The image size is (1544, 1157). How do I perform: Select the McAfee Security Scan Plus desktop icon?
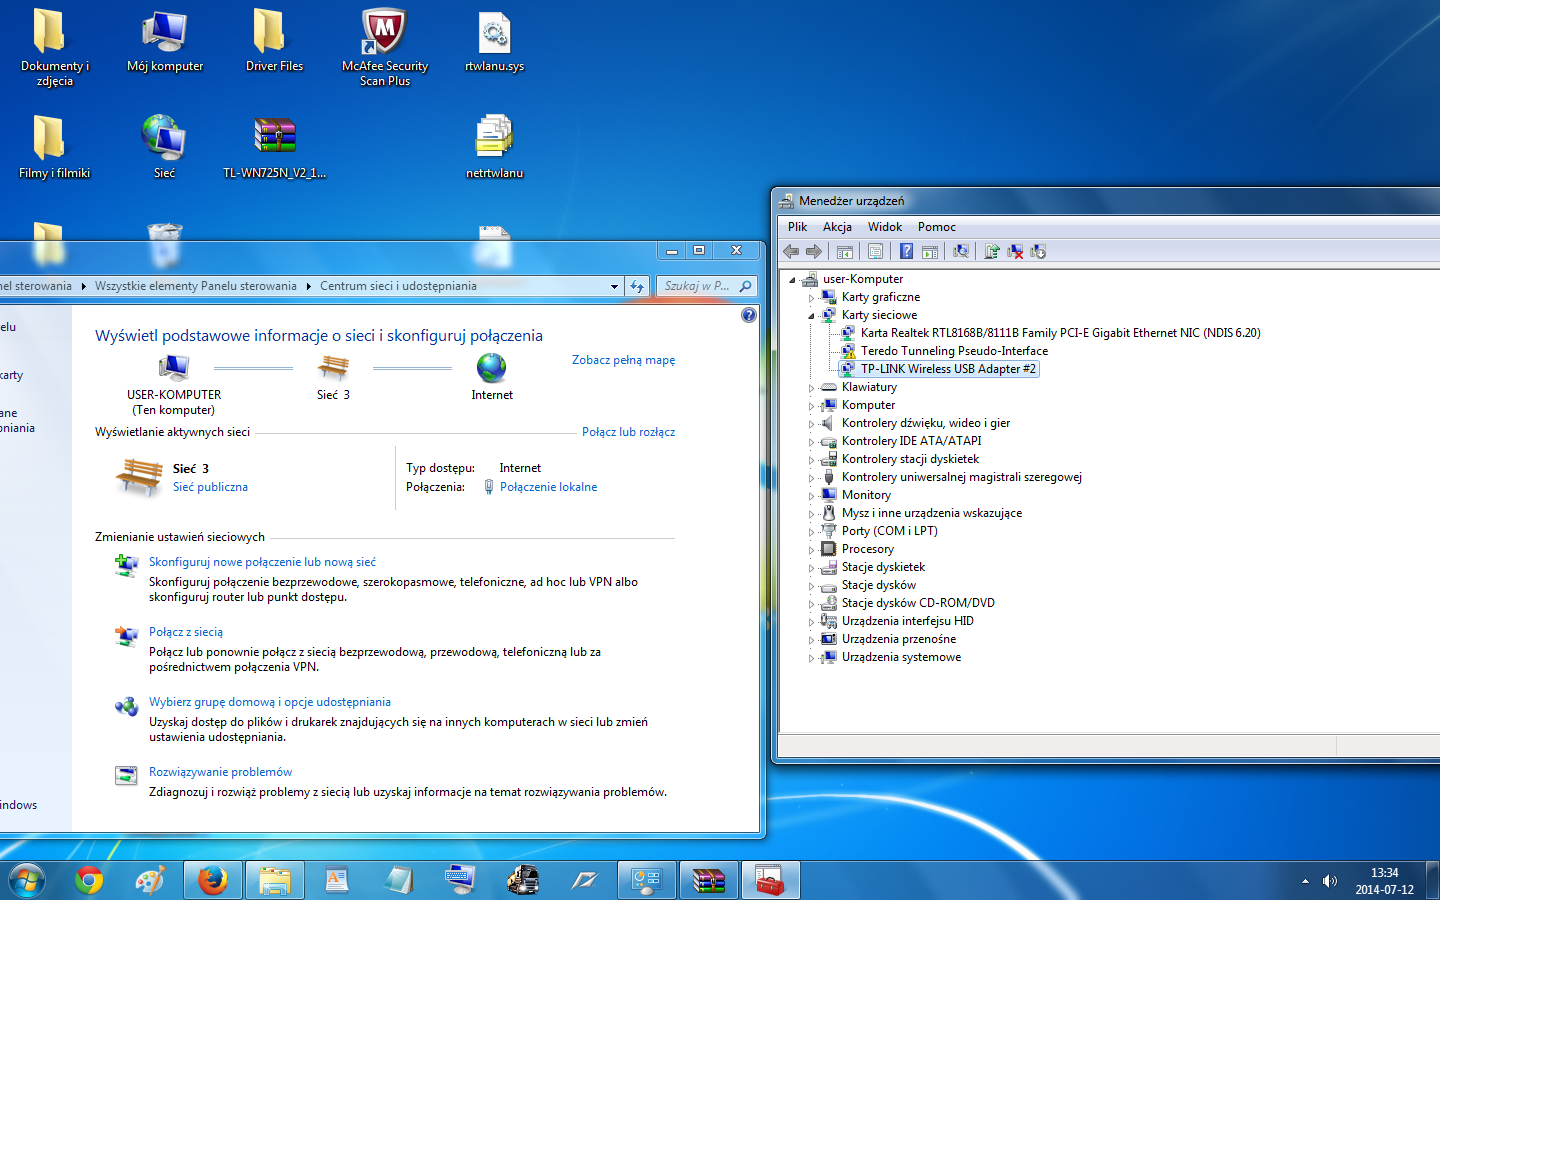385,47
